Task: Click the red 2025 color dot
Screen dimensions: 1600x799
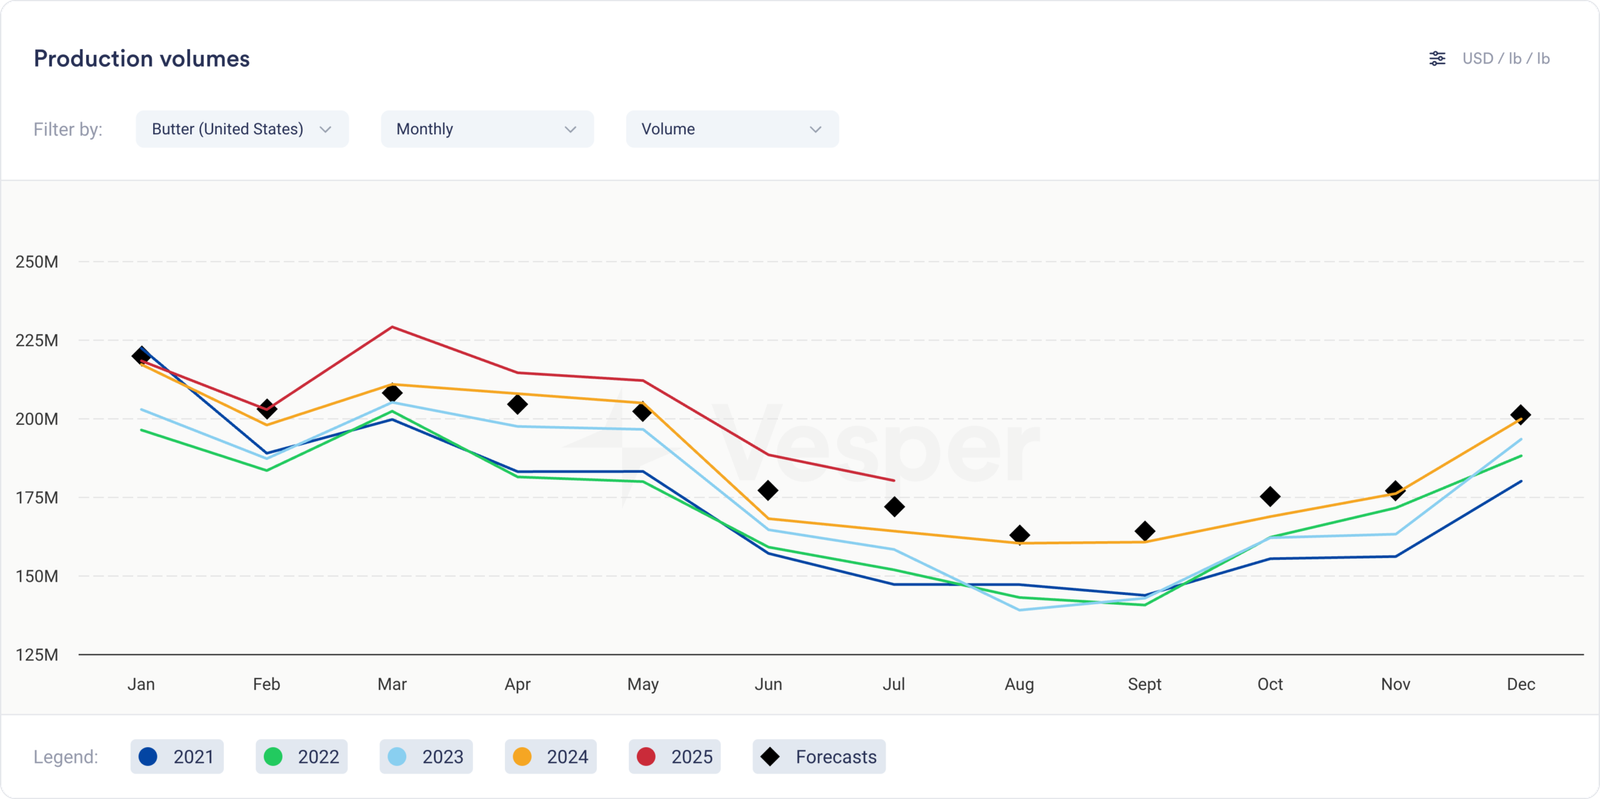Action: [646, 757]
